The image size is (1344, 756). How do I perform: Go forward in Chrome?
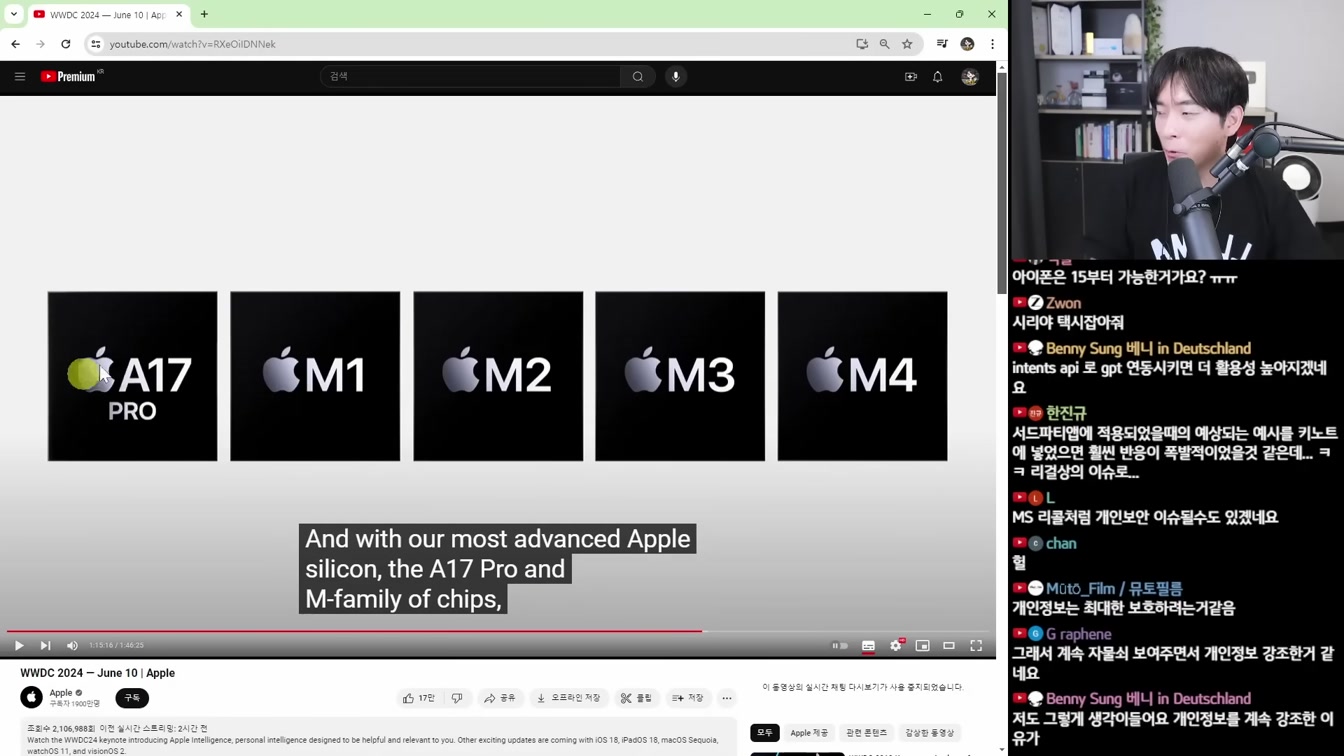click(x=40, y=44)
